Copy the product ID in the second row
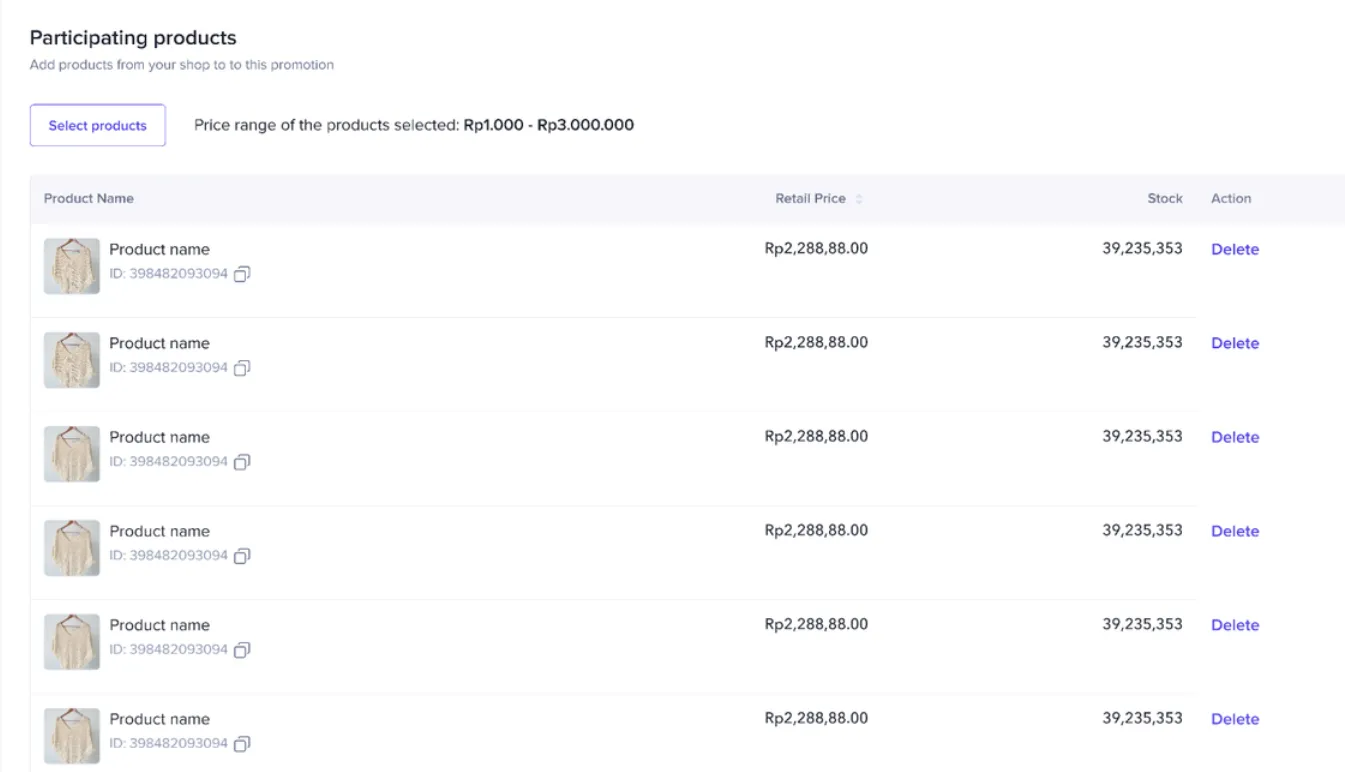The image size is (1345, 772). coord(242,368)
